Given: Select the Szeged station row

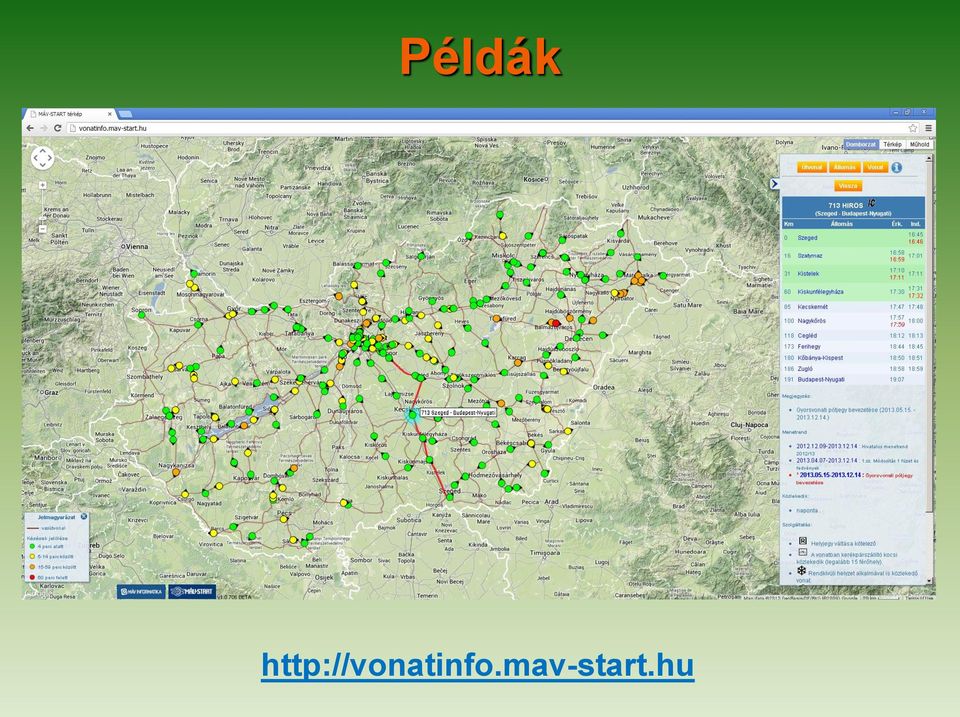Looking at the screenshot, I should [853, 238].
